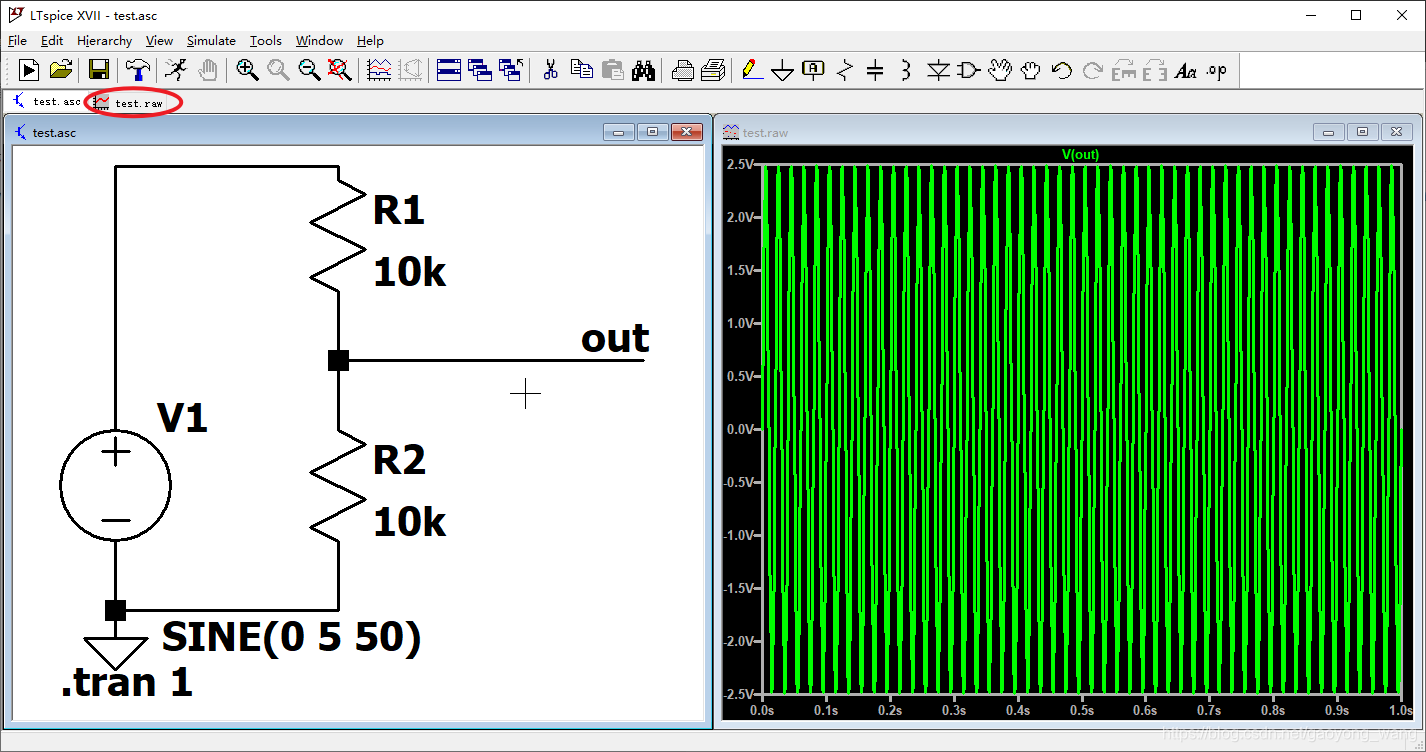
Task: Minimize the LTspice main window
Action: 1311,15
